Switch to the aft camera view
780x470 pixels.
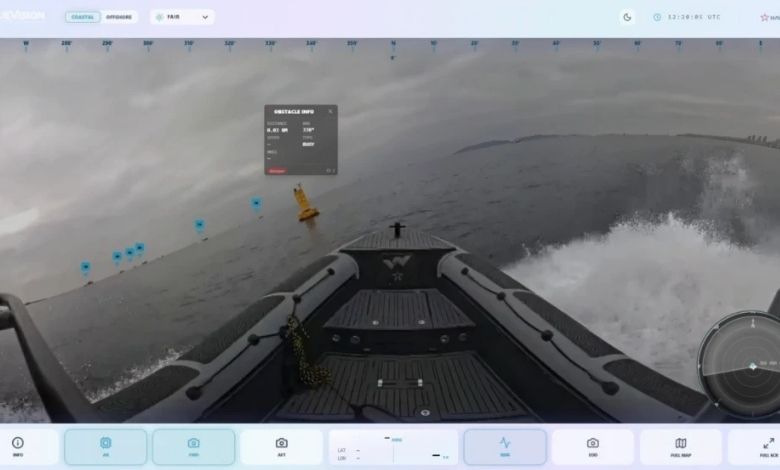(x=282, y=446)
